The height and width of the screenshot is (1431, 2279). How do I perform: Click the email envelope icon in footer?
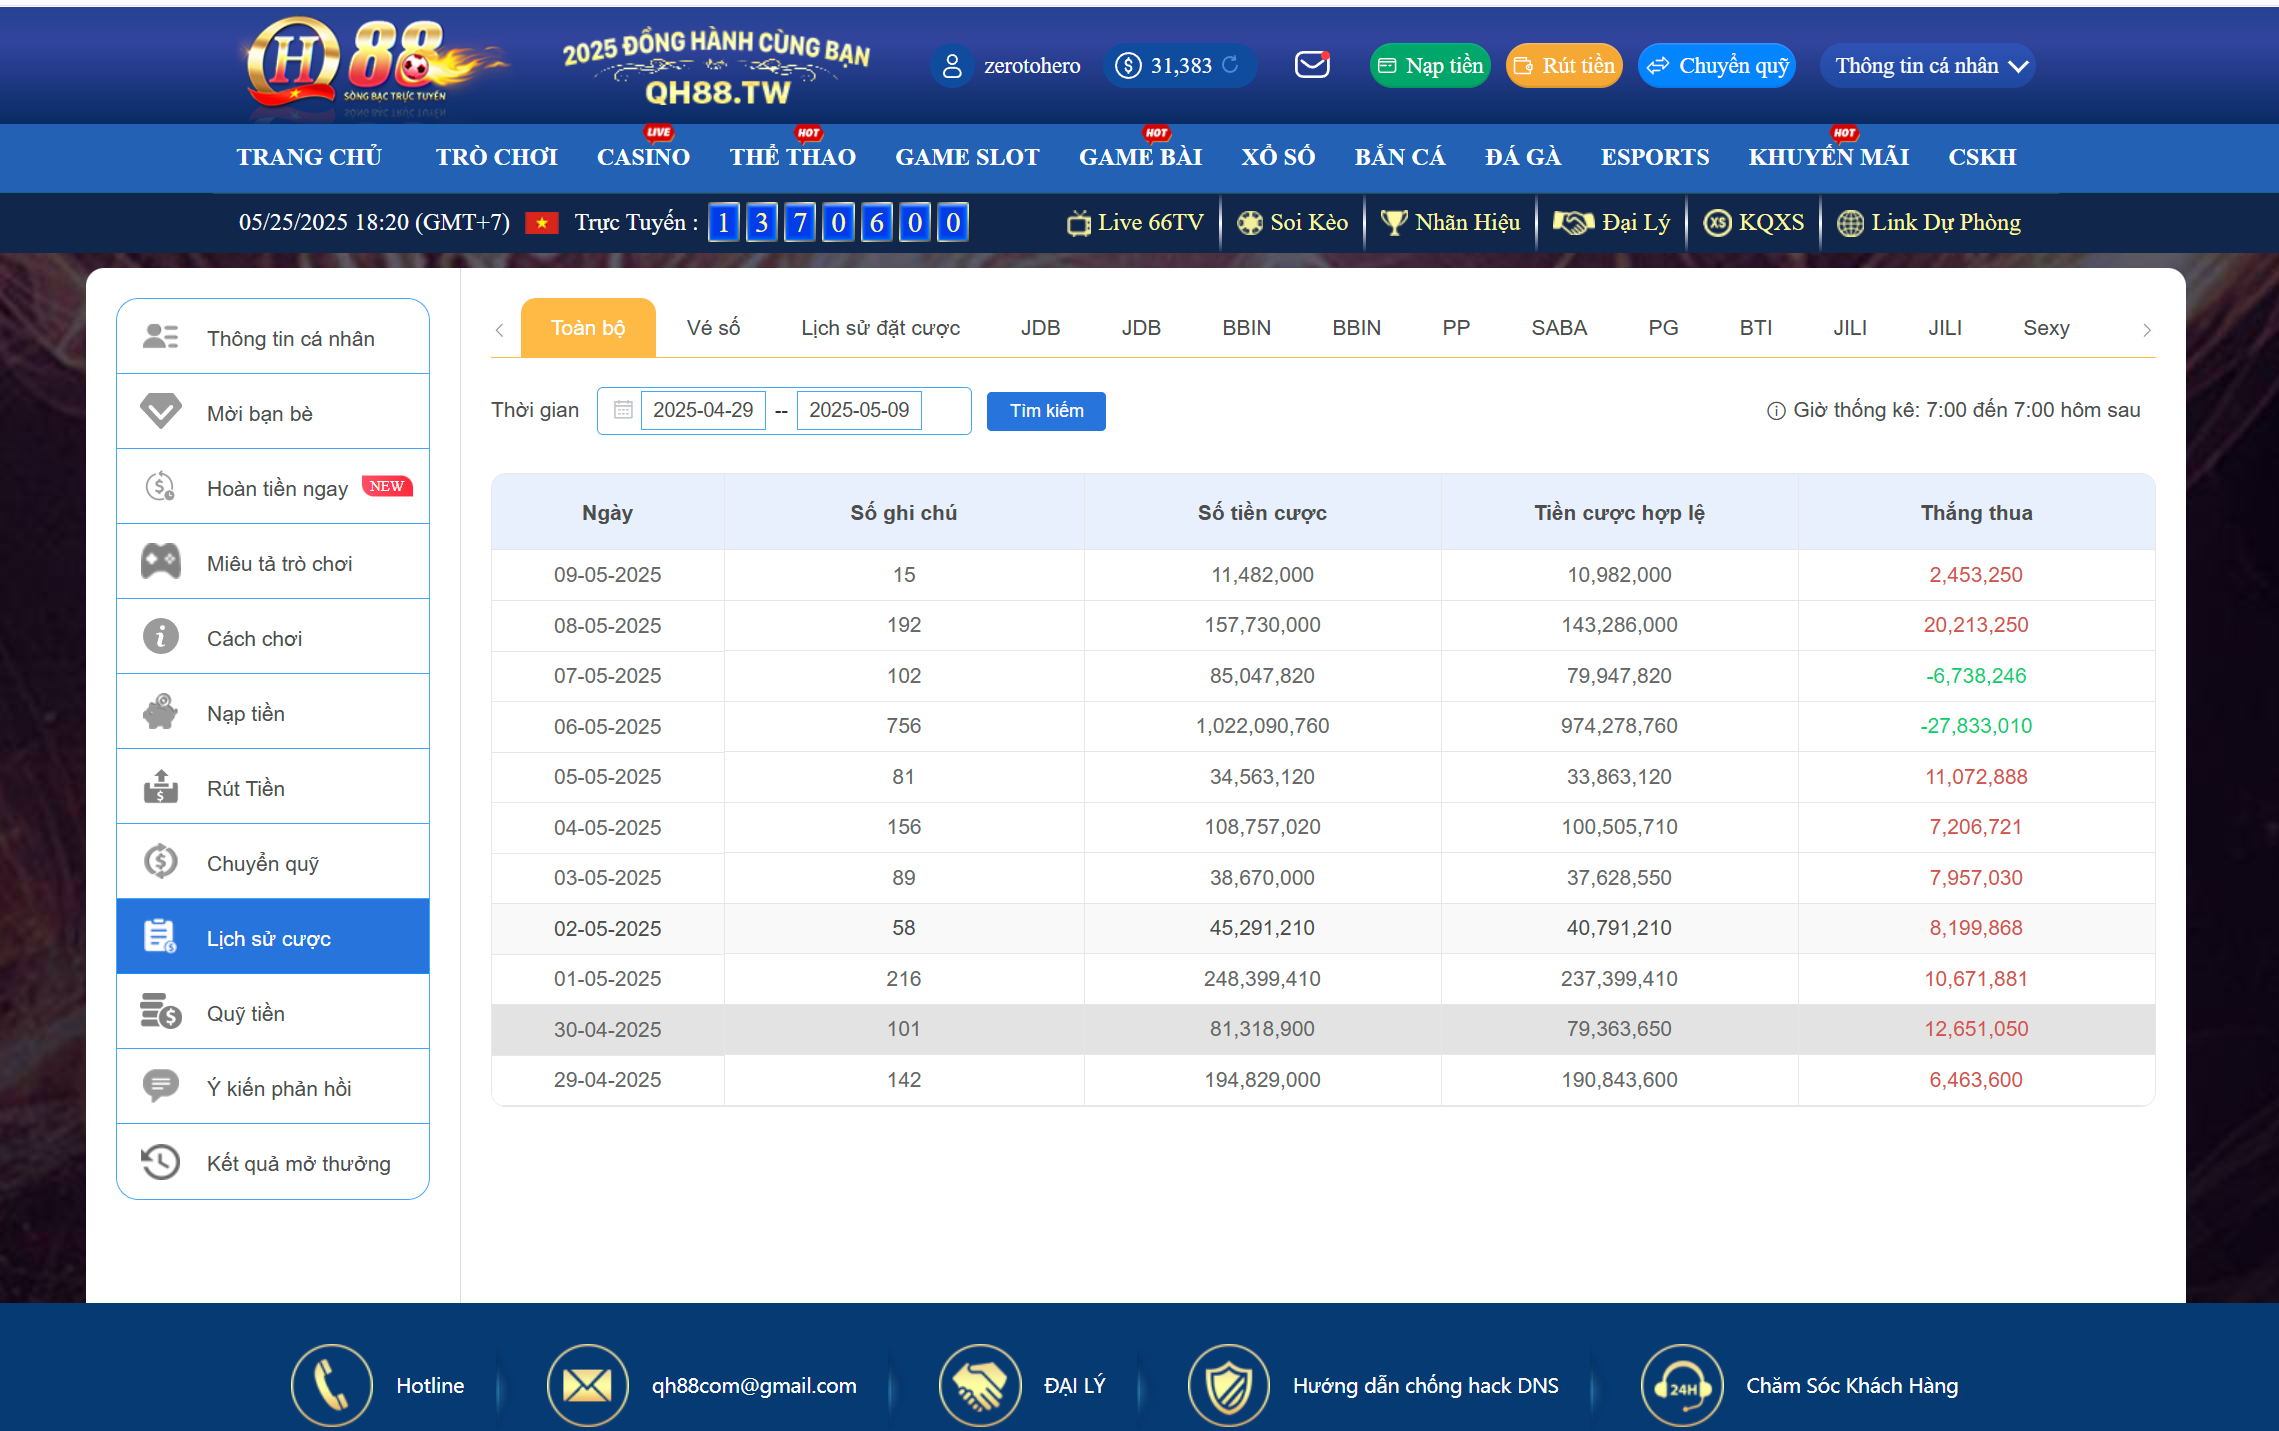587,1385
